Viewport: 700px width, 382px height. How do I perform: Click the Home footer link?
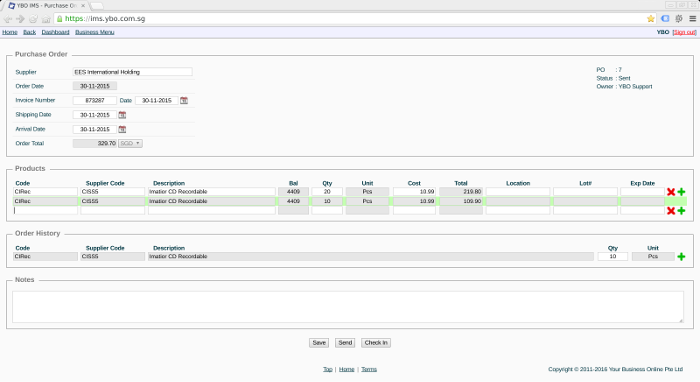click(346, 369)
